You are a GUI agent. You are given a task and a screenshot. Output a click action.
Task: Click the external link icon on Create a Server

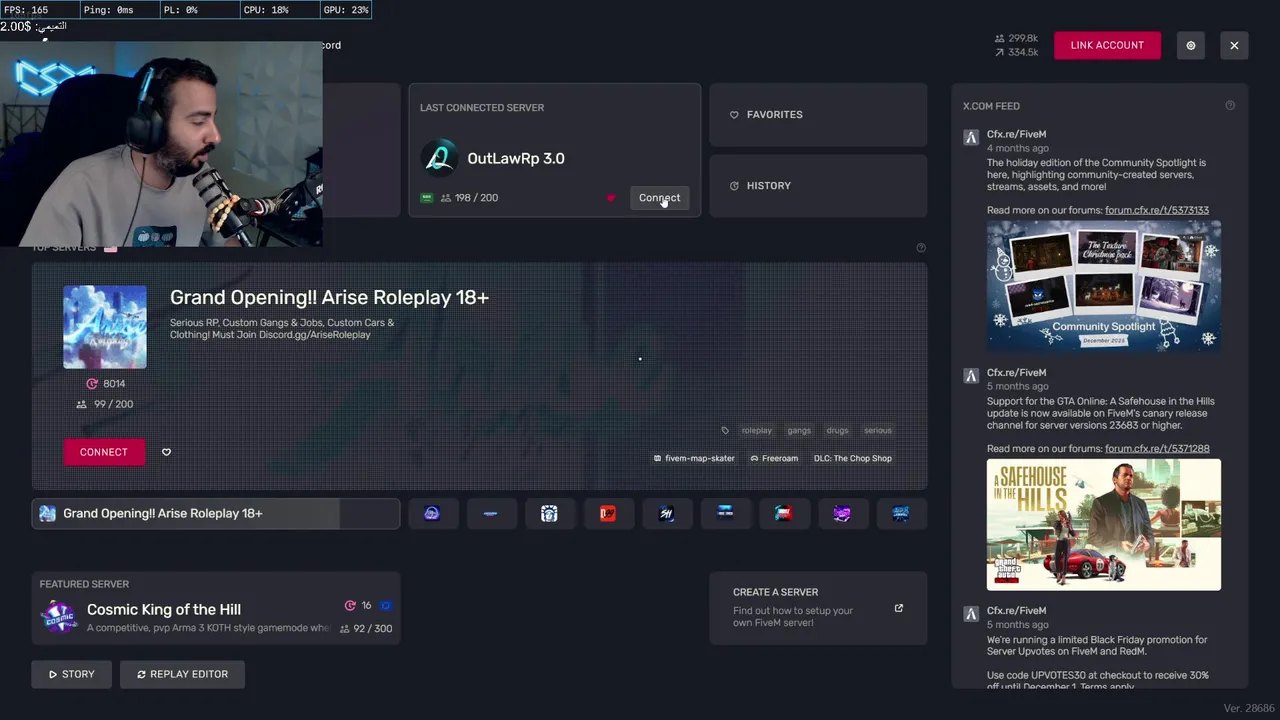coord(898,608)
